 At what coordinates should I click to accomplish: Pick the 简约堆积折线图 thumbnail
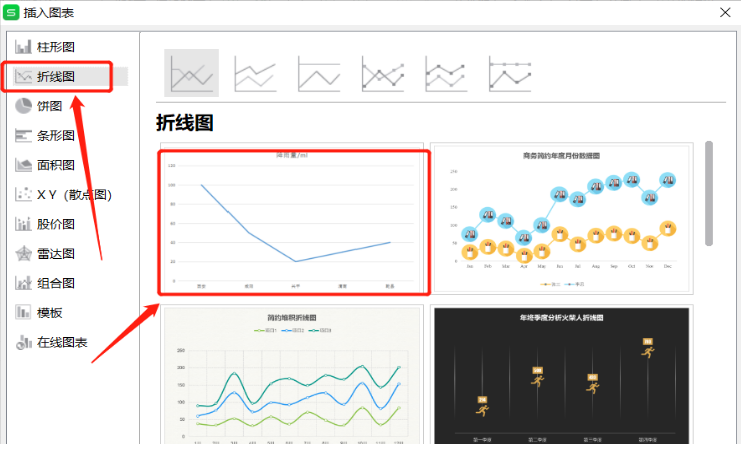point(292,374)
